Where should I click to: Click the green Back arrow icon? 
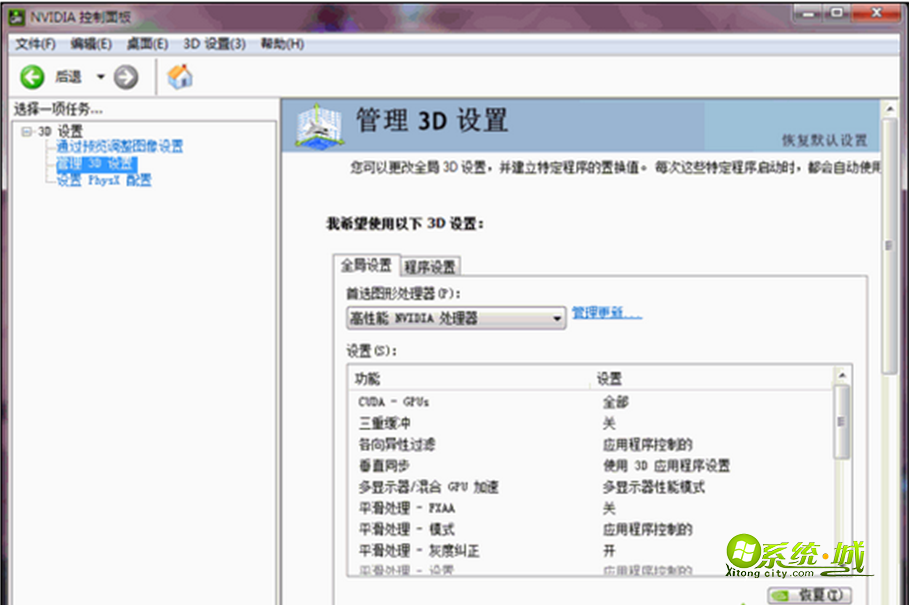(32, 77)
